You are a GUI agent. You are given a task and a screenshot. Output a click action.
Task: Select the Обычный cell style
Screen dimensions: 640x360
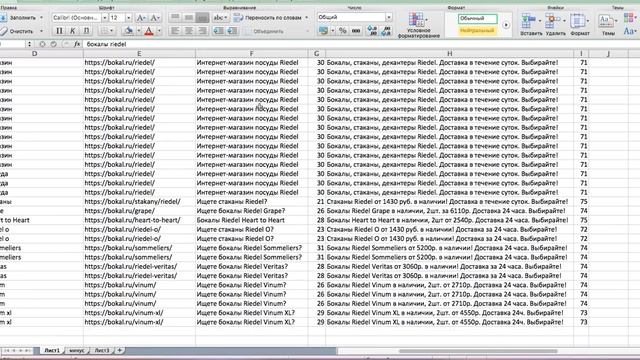tap(478, 18)
